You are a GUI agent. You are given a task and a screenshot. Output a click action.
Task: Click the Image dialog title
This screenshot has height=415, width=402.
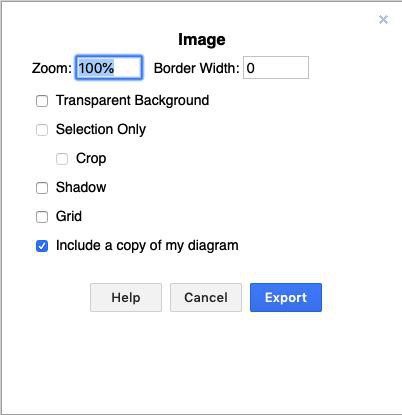point(202,40)
